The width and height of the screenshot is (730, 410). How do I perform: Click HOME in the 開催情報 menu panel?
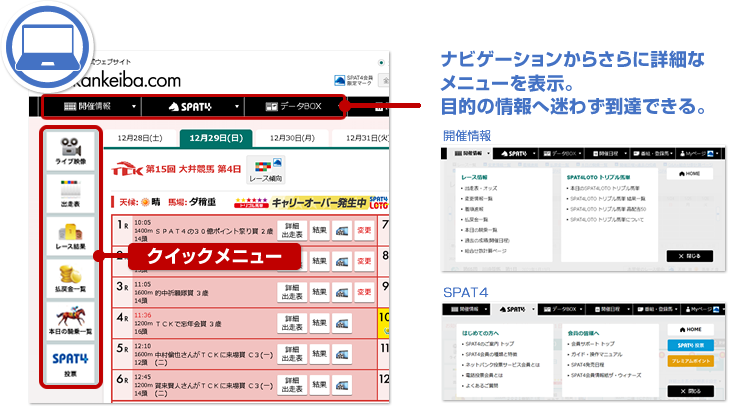point(689,174)
